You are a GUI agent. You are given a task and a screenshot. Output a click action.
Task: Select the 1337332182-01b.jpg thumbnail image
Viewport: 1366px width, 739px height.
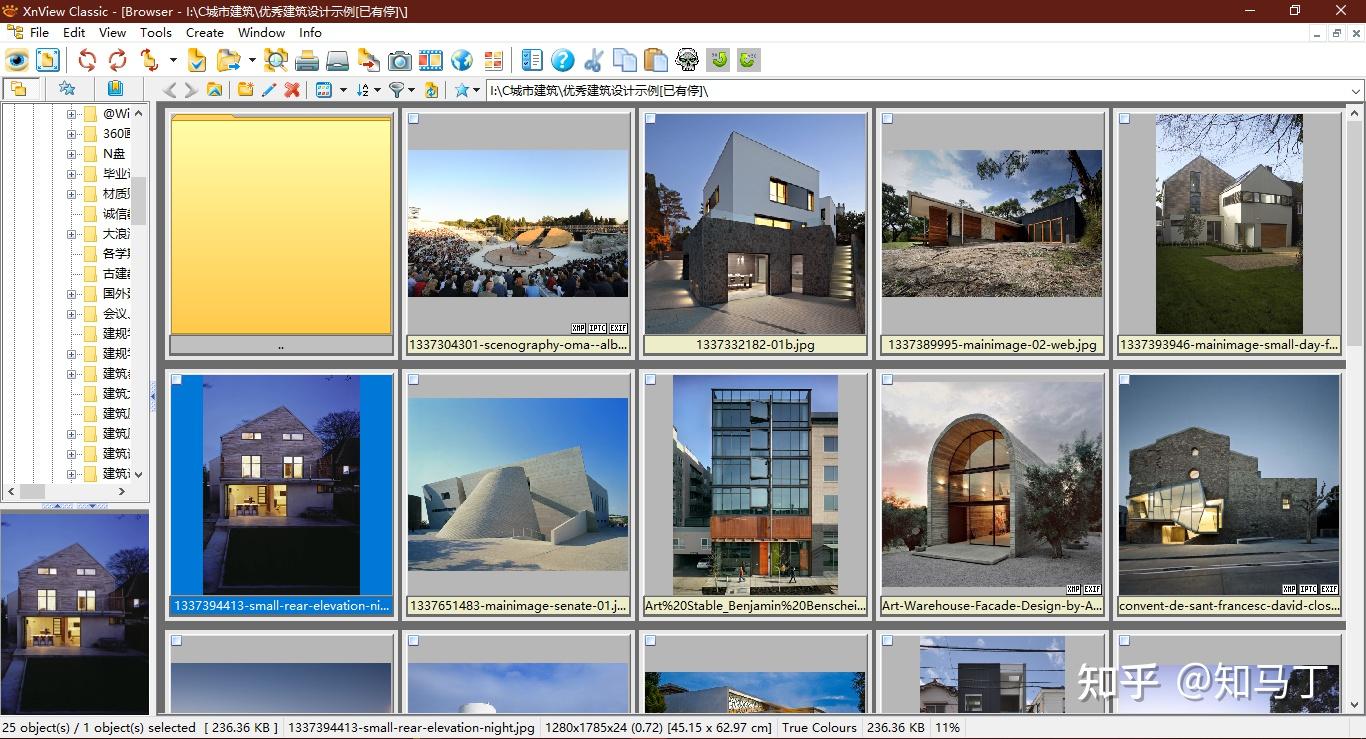(755, 224)
